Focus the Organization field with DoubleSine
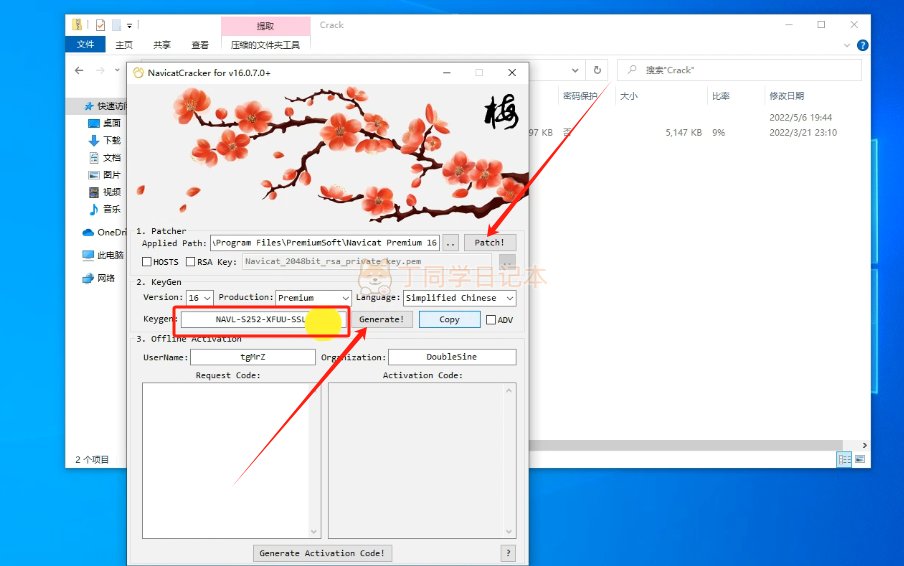Viewport: 904px width, 566px height. (452, 357)
